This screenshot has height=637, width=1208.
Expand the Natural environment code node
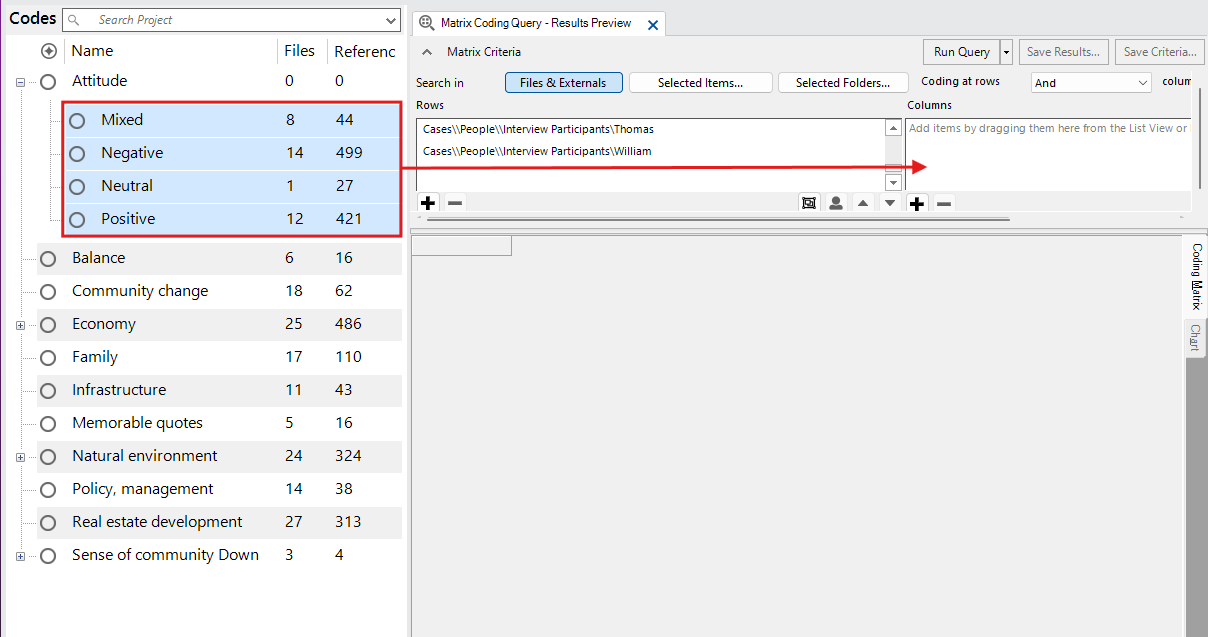click(x=20, y=457)
